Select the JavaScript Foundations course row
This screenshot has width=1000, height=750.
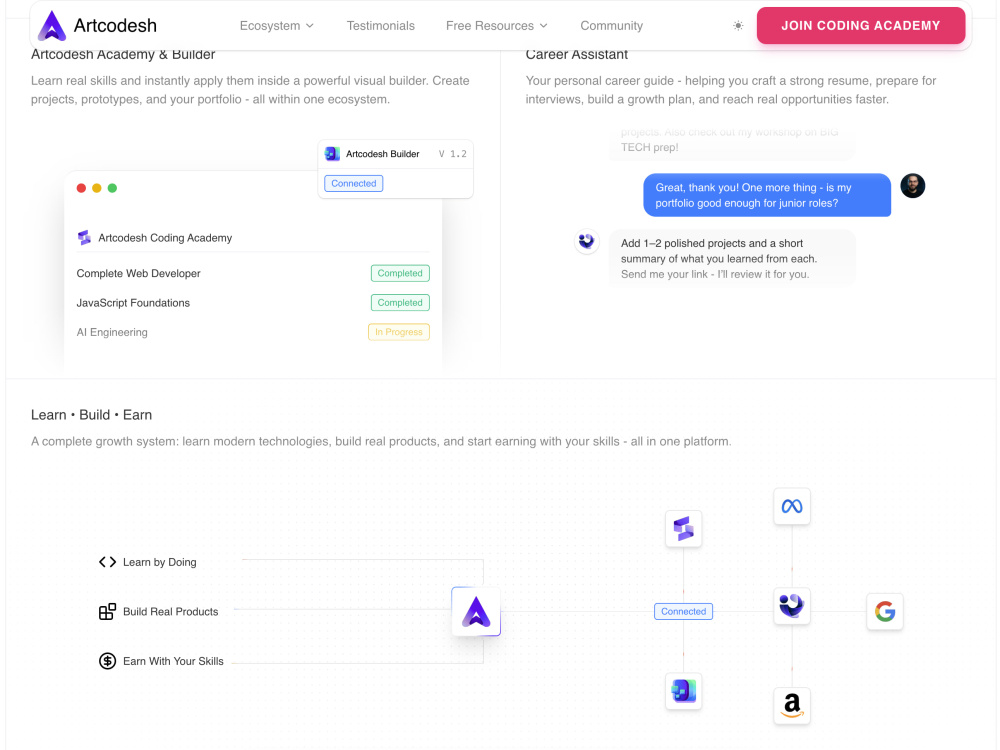click(253, 302)
